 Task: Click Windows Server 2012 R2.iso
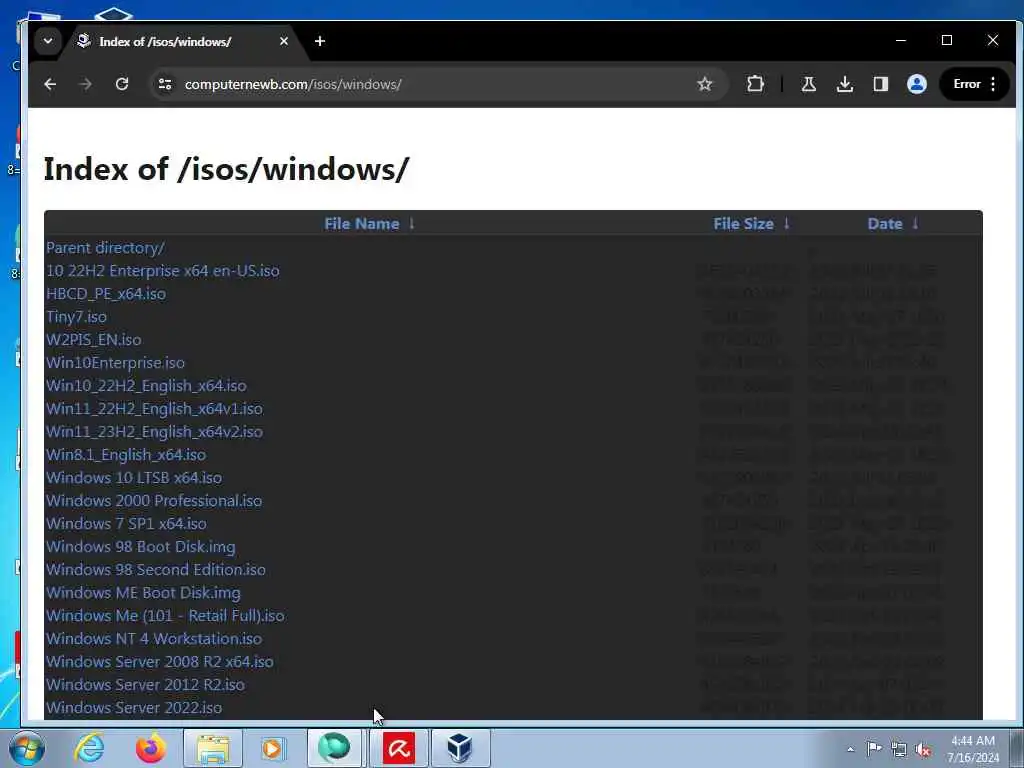[x=146, y=685]
